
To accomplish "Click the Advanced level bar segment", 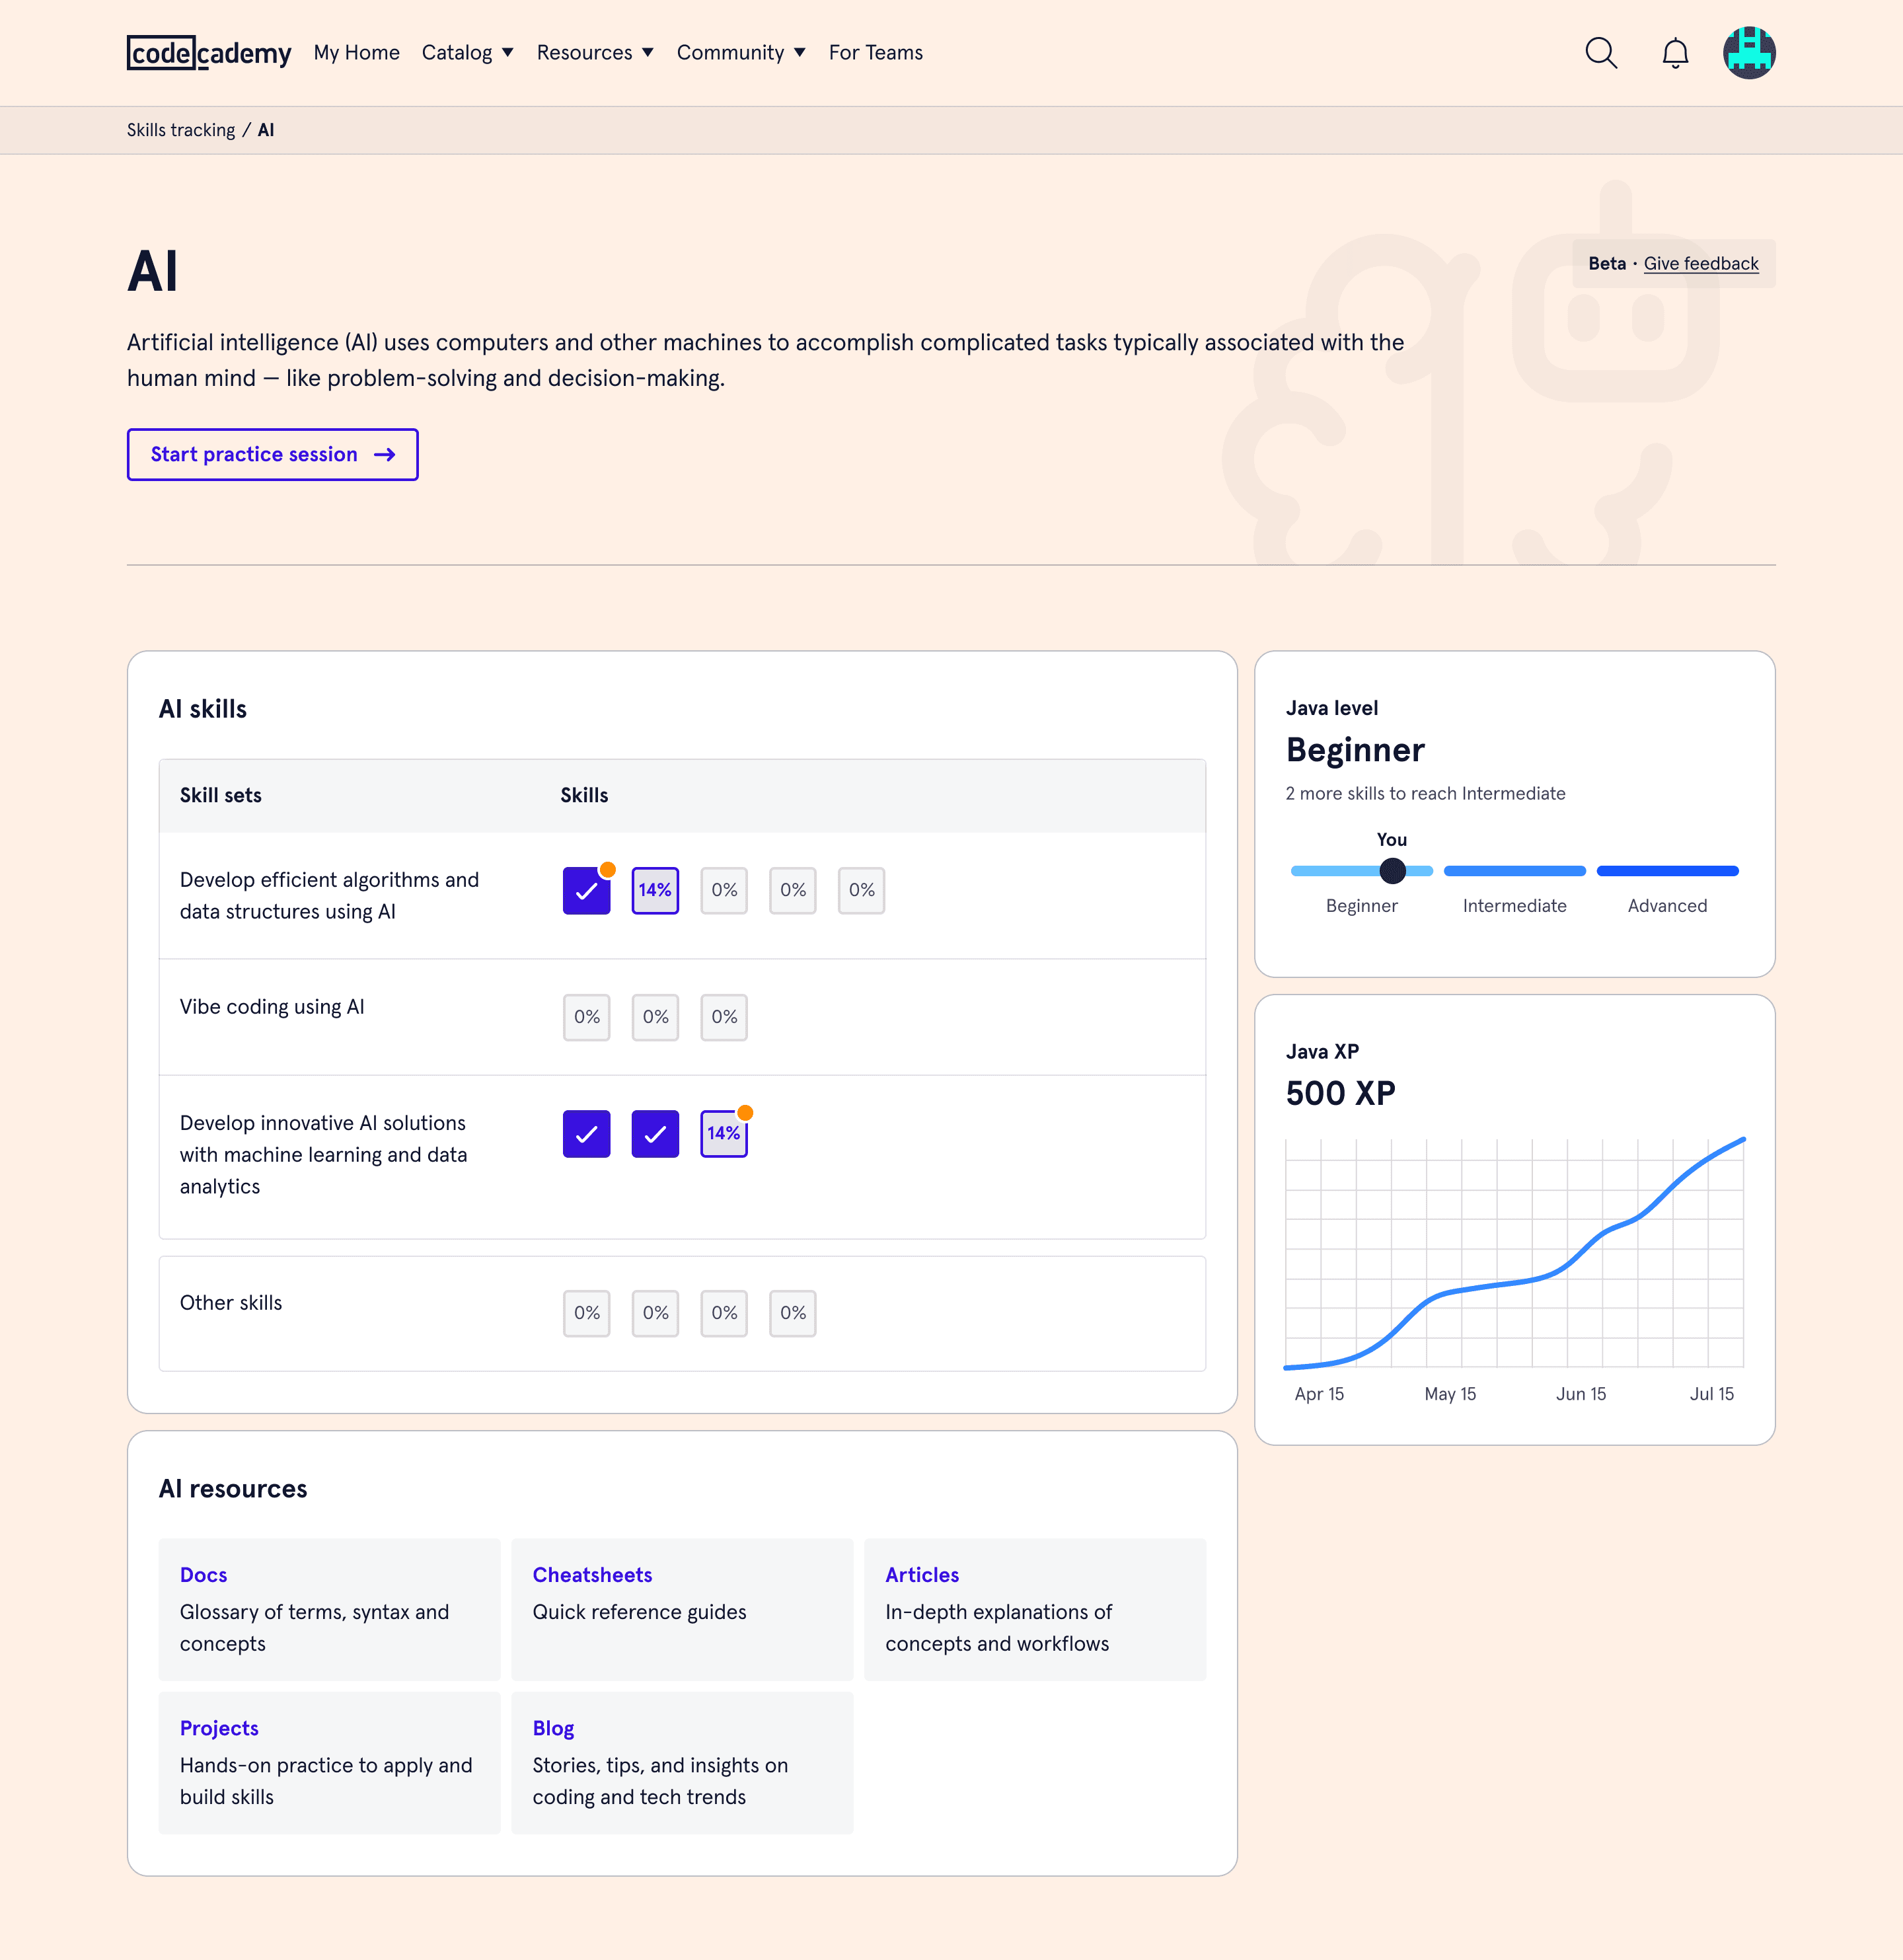I will (1668, 871).
